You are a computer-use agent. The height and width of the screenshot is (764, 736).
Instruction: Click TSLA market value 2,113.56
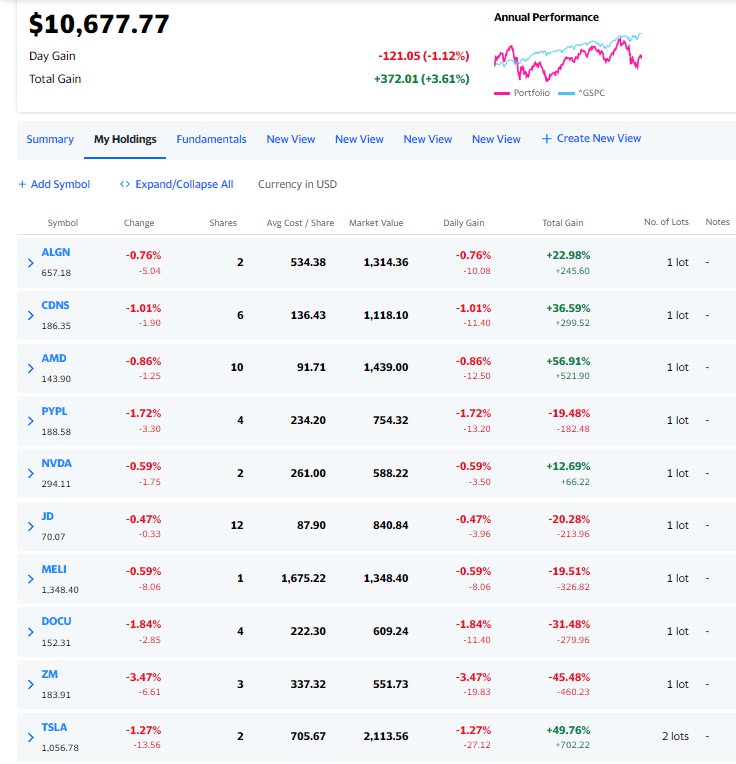click(x=386, y=736)
